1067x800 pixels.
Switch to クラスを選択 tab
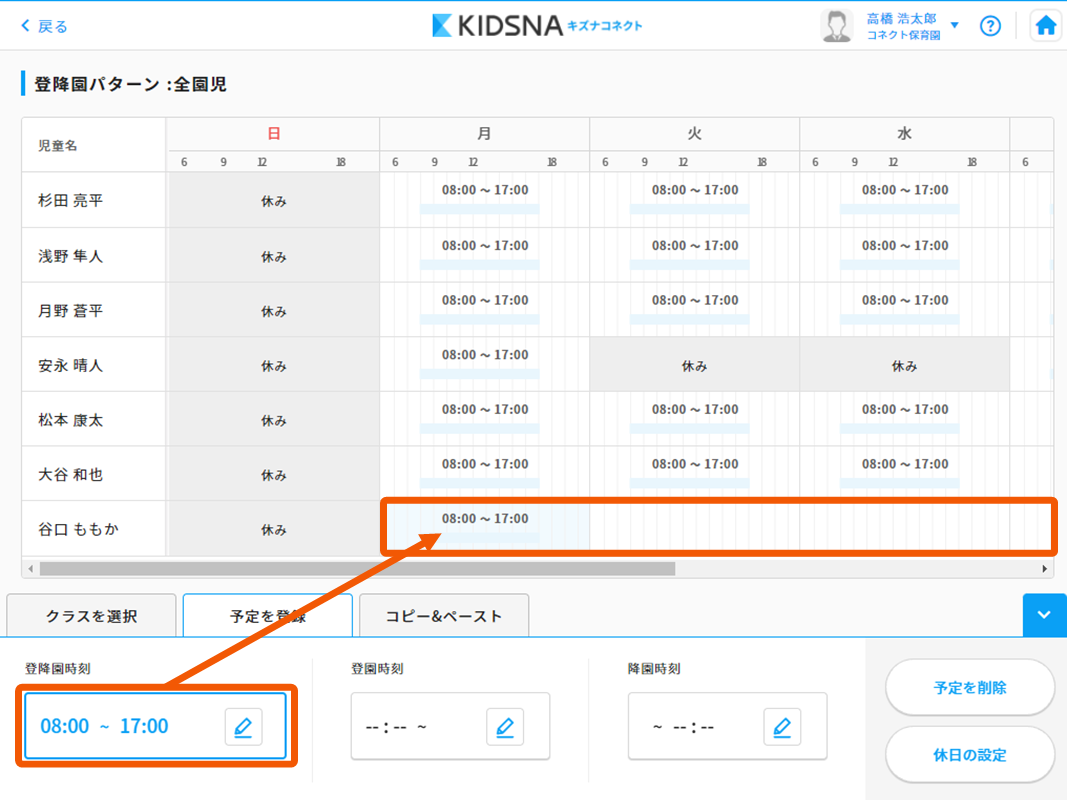(92, 616)
